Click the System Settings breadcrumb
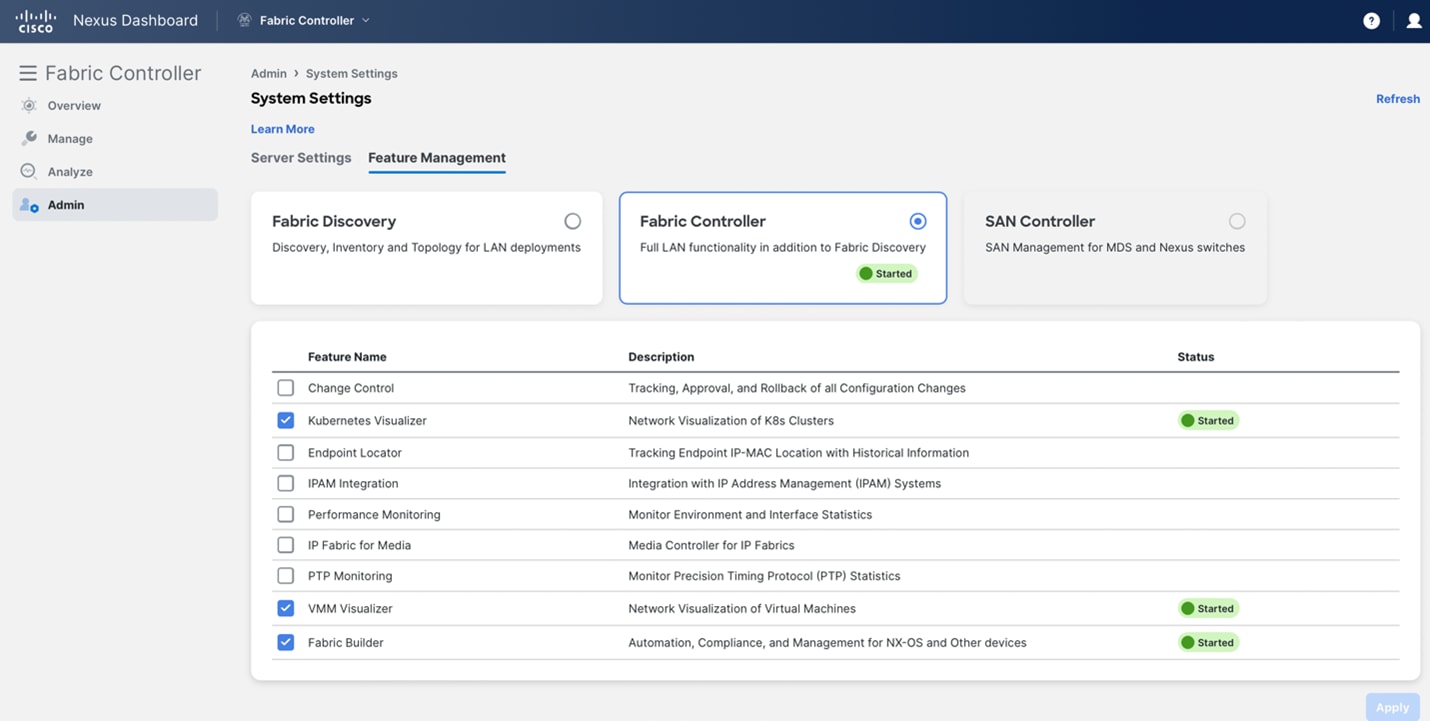This screenshot has width=1430, height=721. pos(351,73)
